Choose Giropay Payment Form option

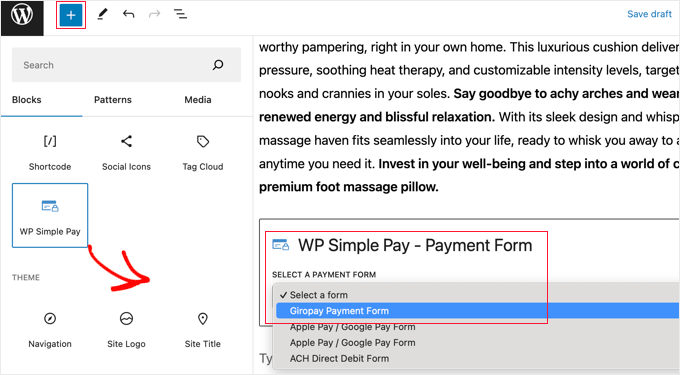pos(477,311)
